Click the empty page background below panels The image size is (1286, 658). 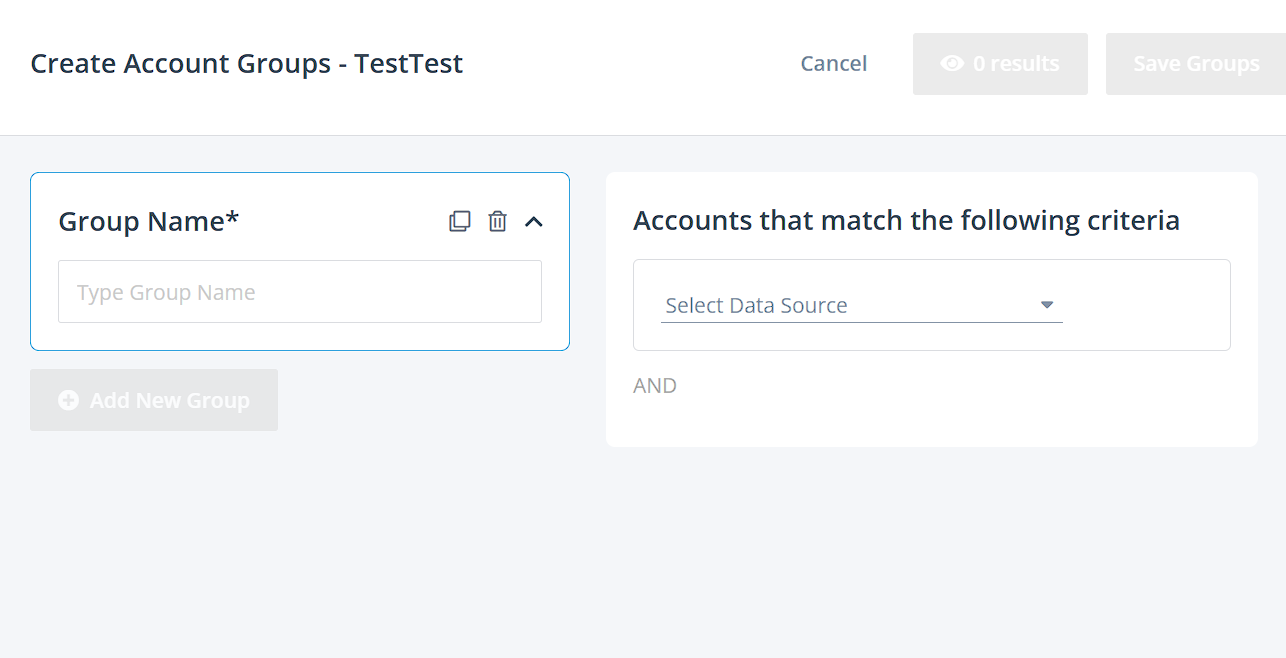640,560
